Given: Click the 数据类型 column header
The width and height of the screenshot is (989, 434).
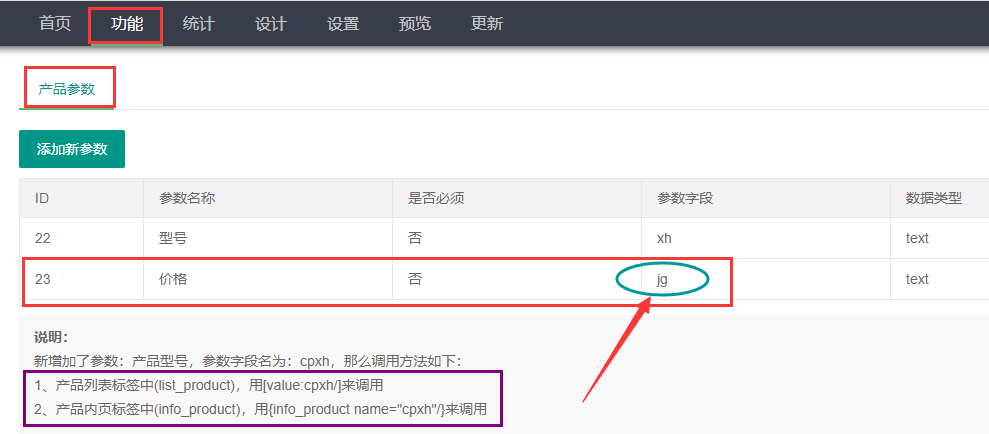Looking at the screenshot, I should point(934,198).
